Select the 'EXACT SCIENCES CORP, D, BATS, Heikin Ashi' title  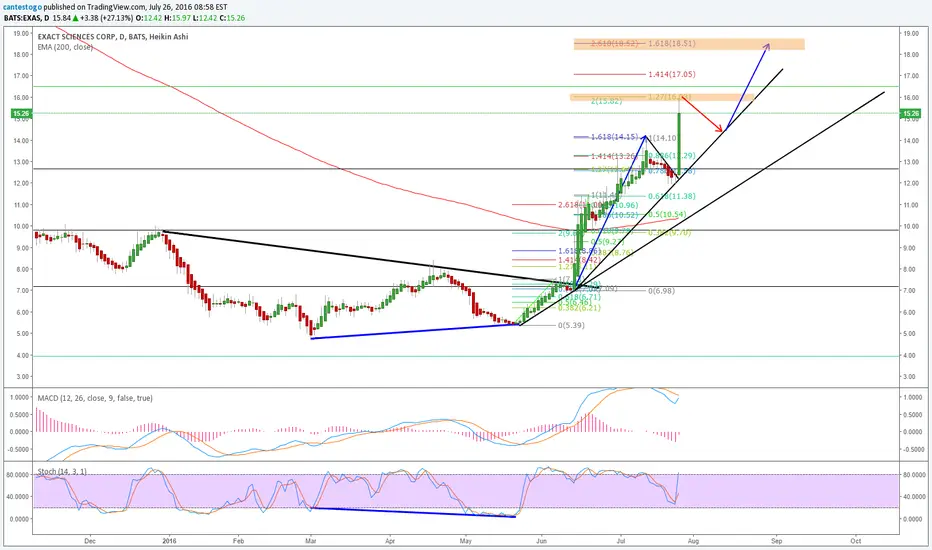point(113,37)
